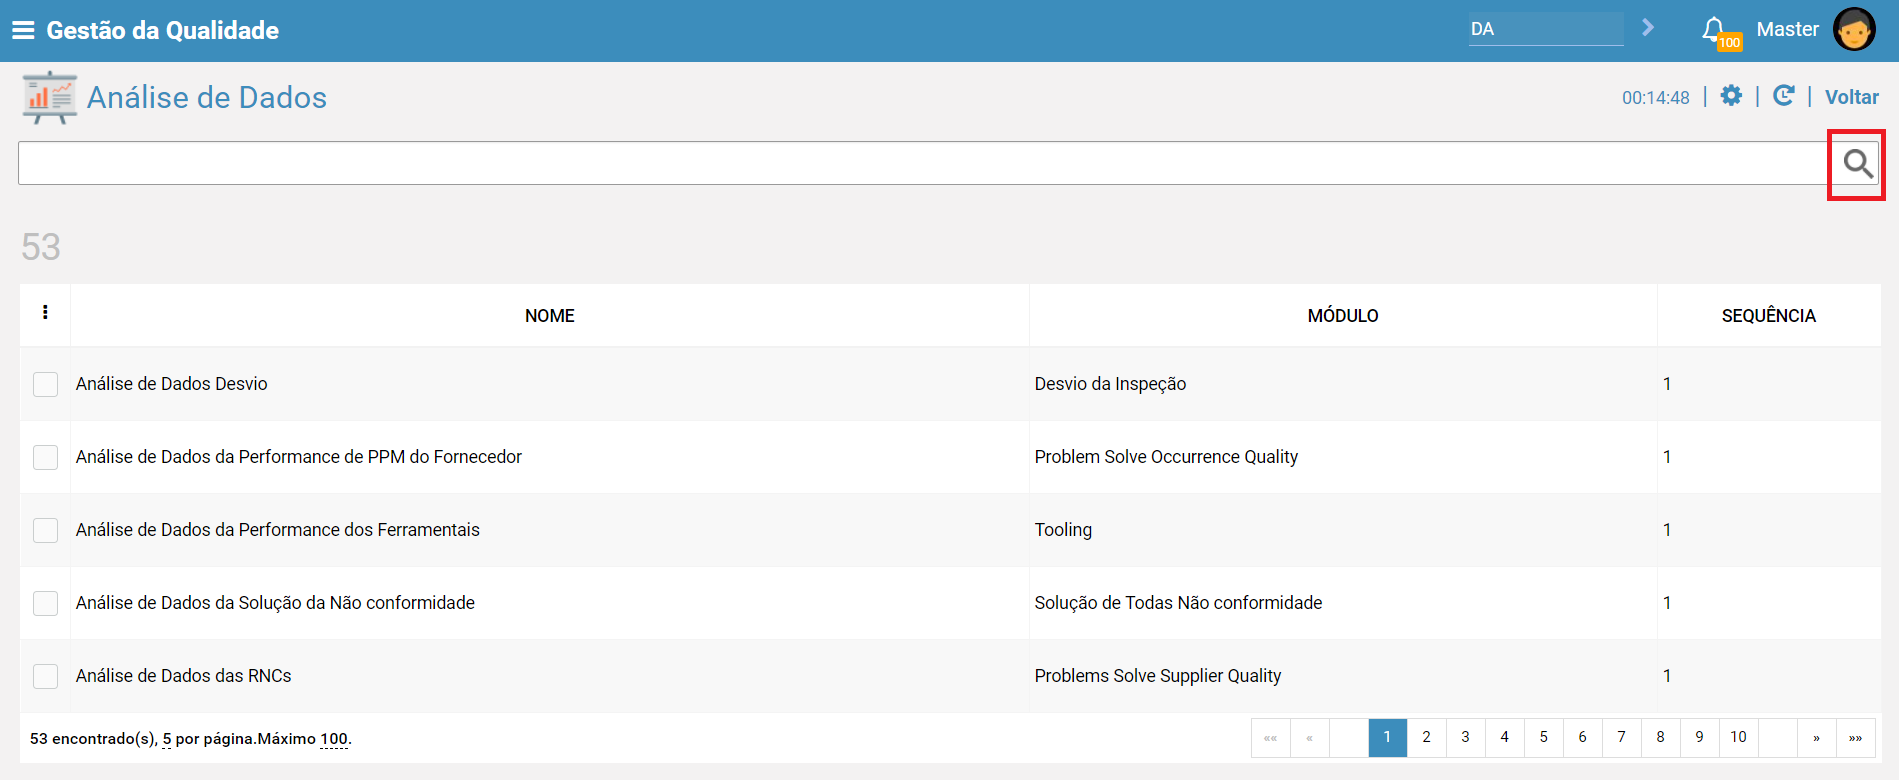Select checkbox for Análise de Dados das RNCs

[46, 676]
